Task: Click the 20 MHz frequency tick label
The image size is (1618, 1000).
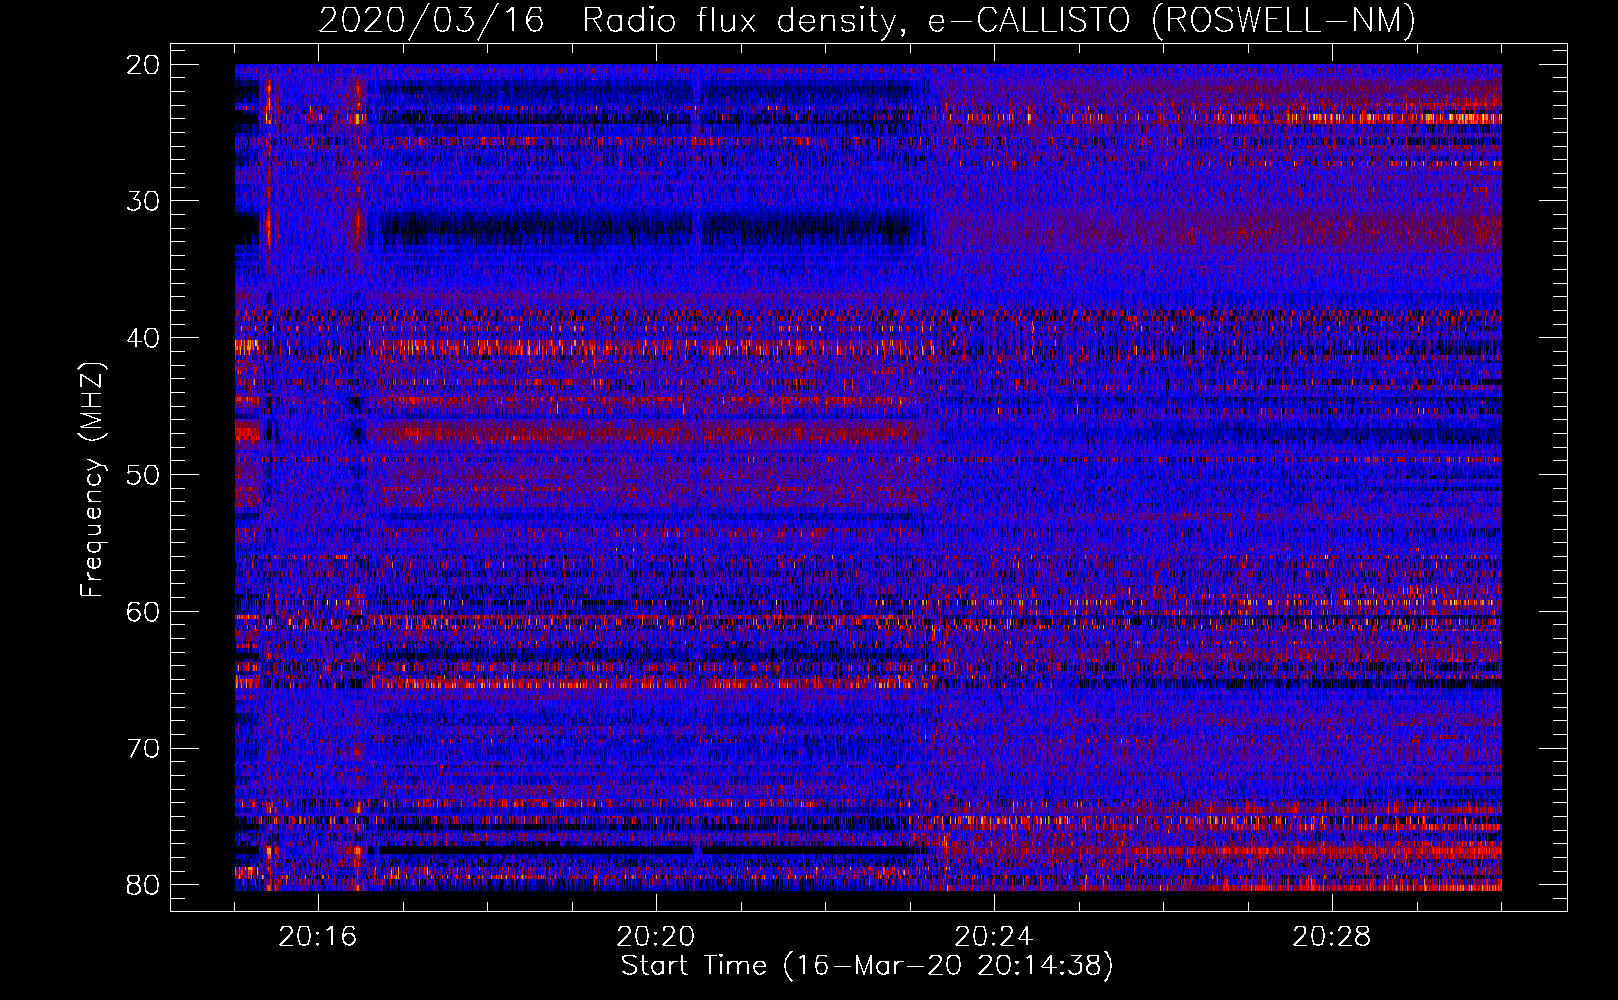Action: (x=144, y=65)
